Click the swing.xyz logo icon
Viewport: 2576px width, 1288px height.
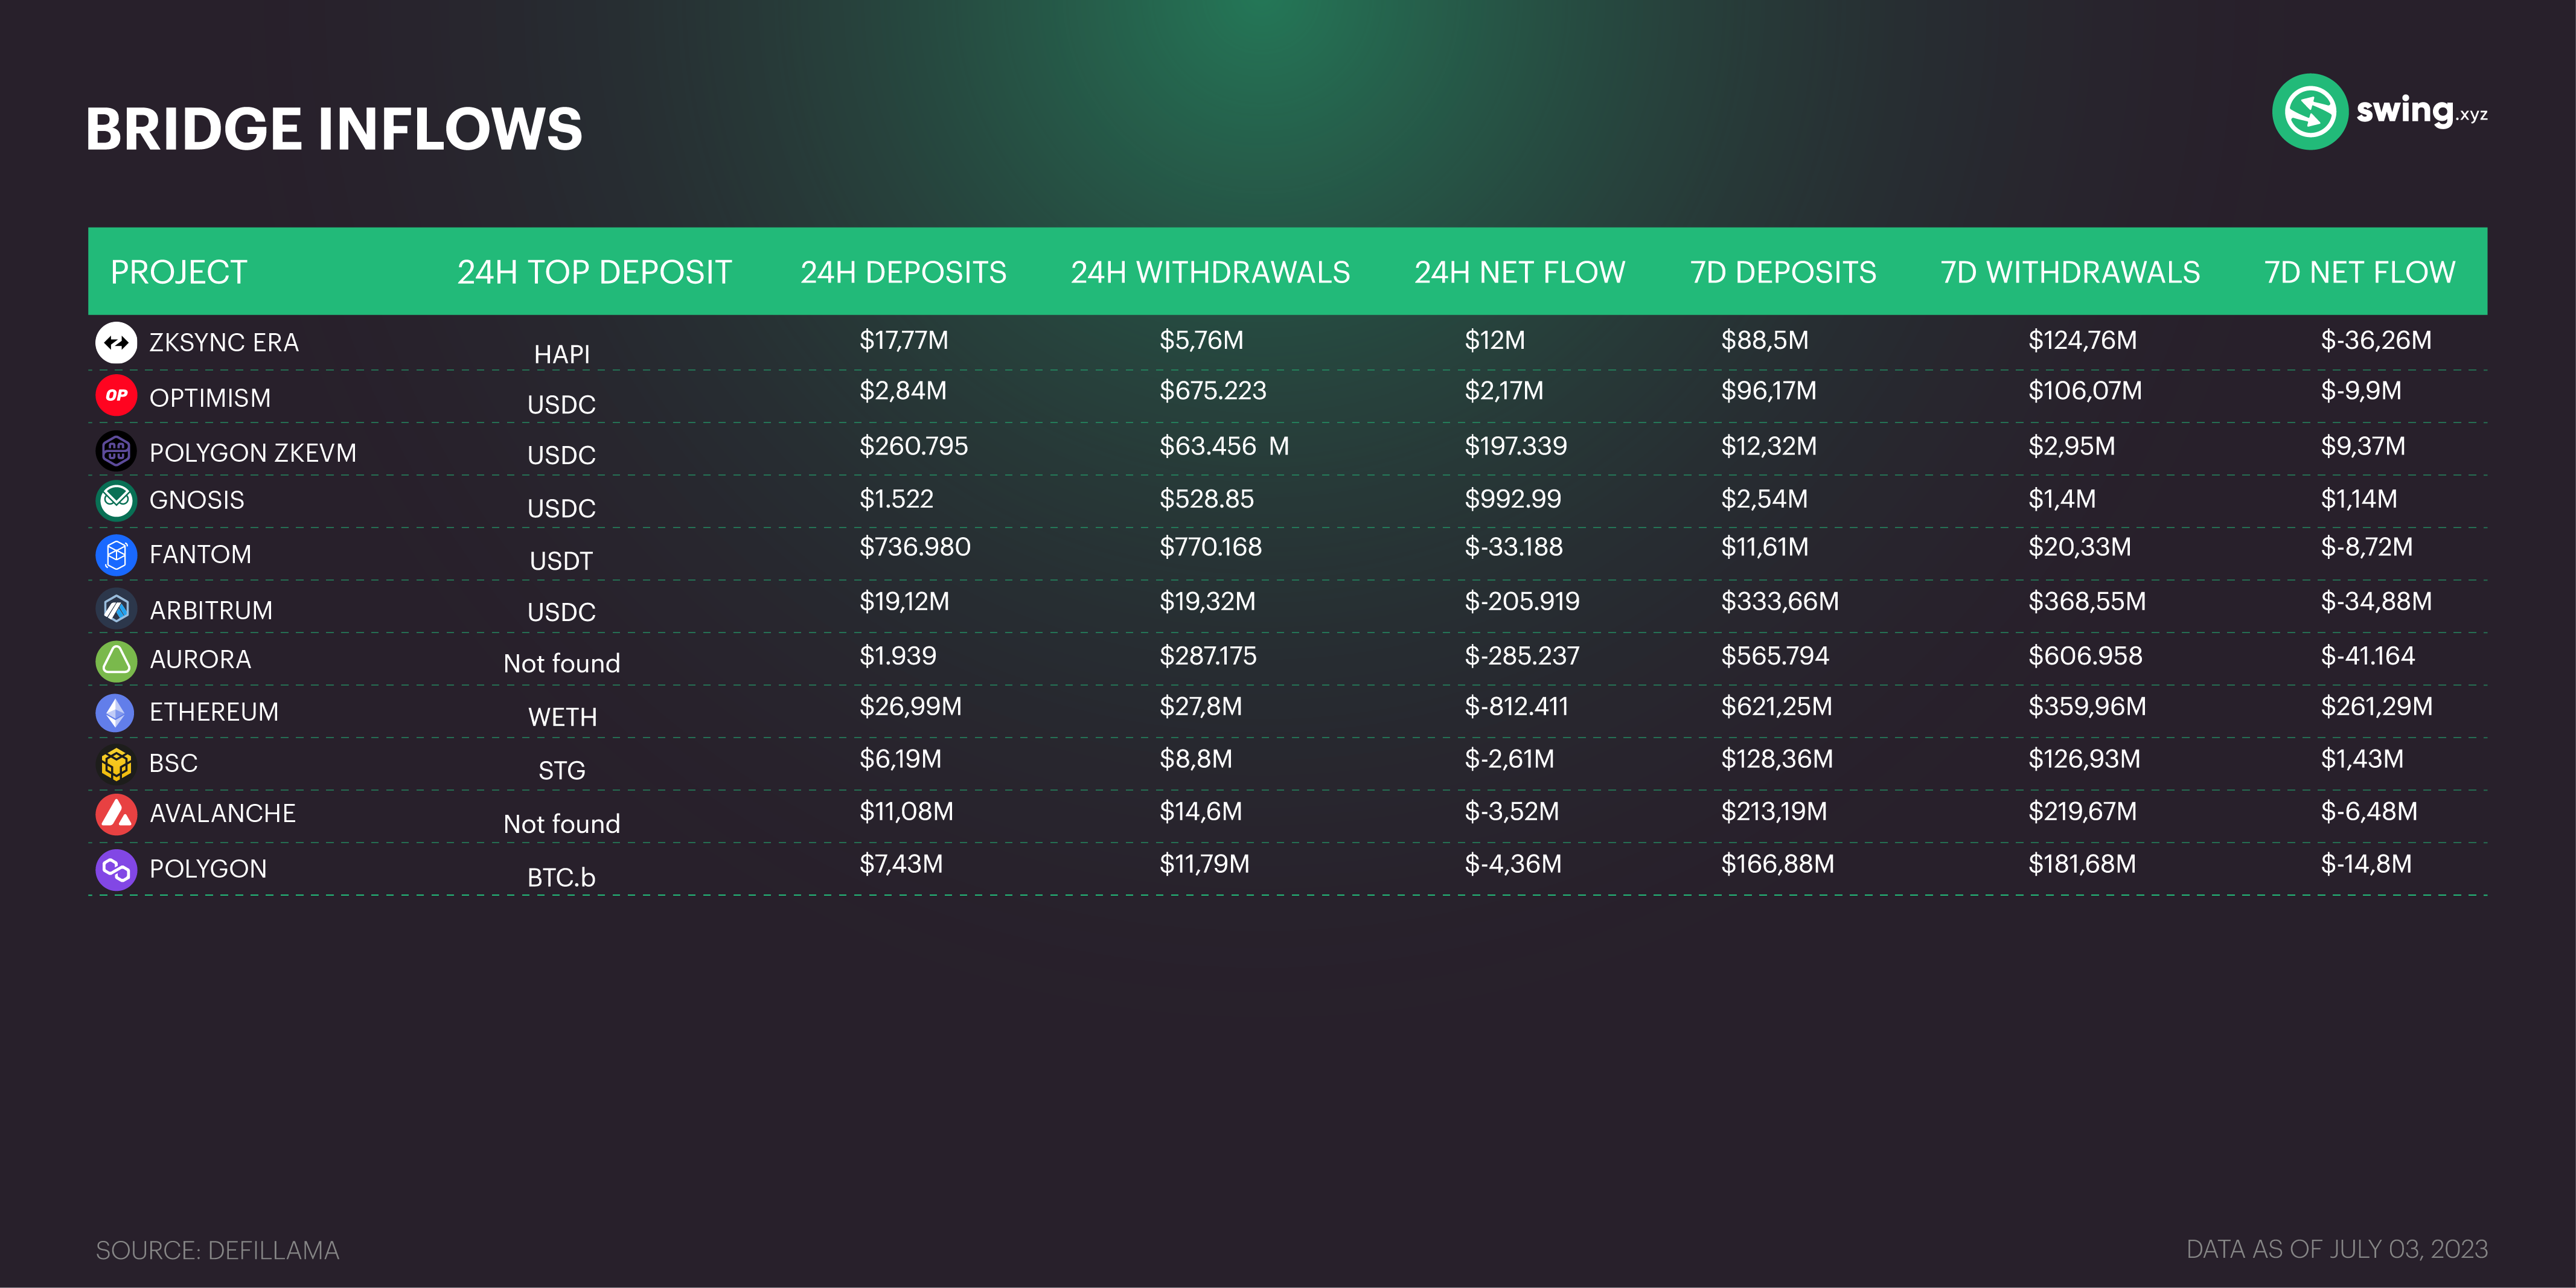pyautogui.click(x=2310, y=111)
